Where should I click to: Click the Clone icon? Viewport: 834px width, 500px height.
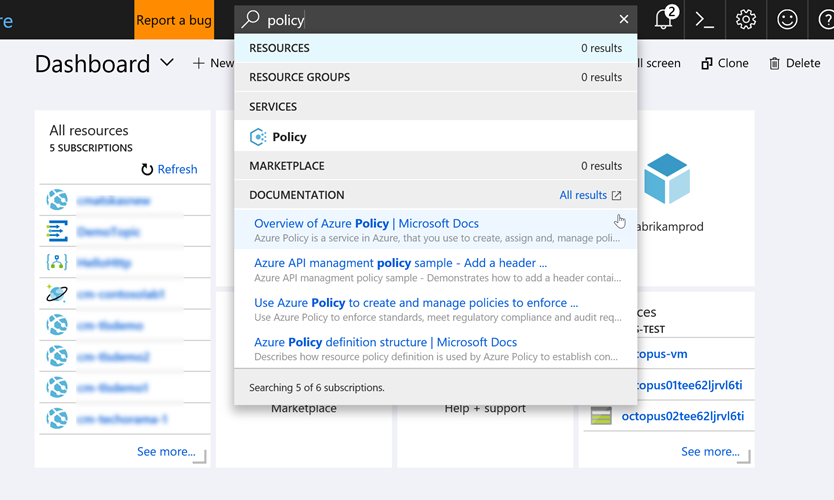click(x=706, y=64)
